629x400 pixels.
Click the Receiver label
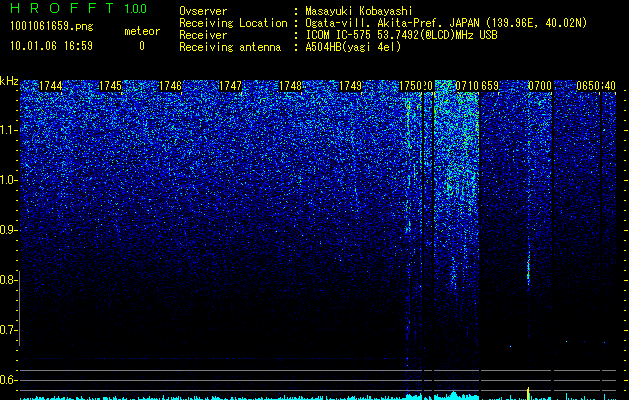[x=203, y=35]
